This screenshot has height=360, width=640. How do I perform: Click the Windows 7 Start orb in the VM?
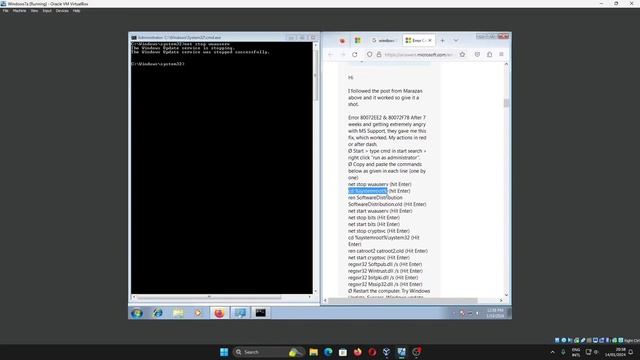coord(137,313)
